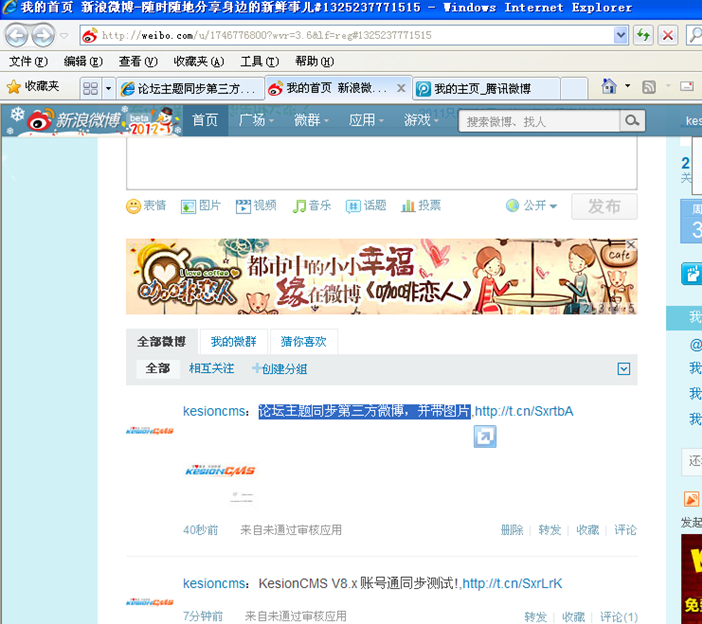Expand the address bar history dropdown
The height and width of the screenshot is (624, 702).
coord(621,35)
